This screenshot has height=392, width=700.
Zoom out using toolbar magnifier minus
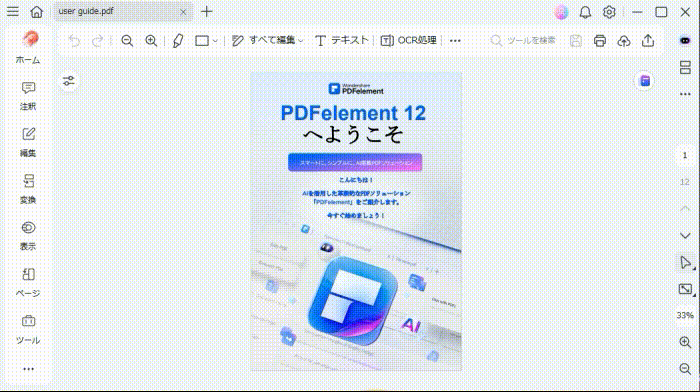point(127,41)
